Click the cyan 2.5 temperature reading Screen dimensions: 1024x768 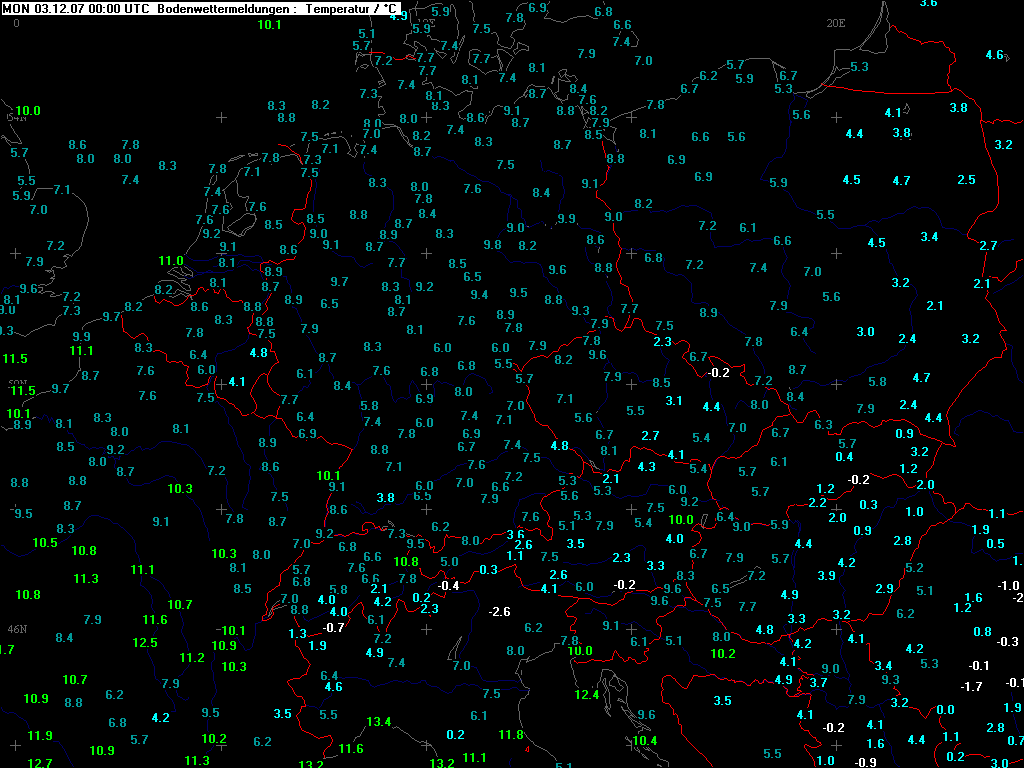(967, 180)
